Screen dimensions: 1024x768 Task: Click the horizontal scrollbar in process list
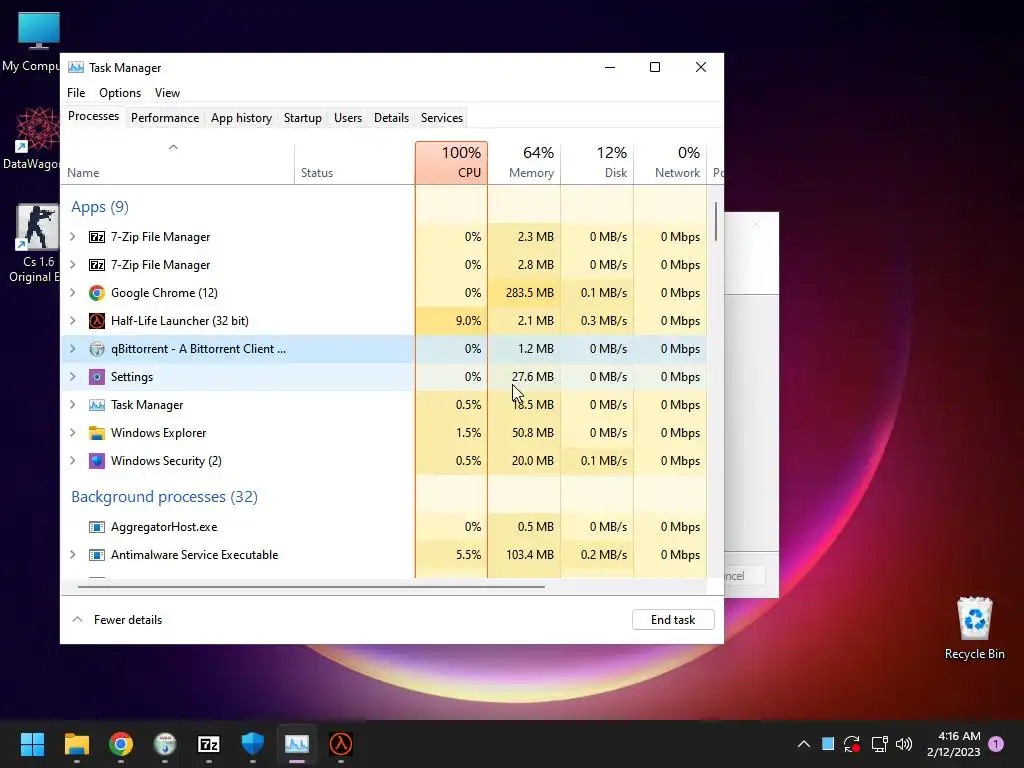coord(311,587)
